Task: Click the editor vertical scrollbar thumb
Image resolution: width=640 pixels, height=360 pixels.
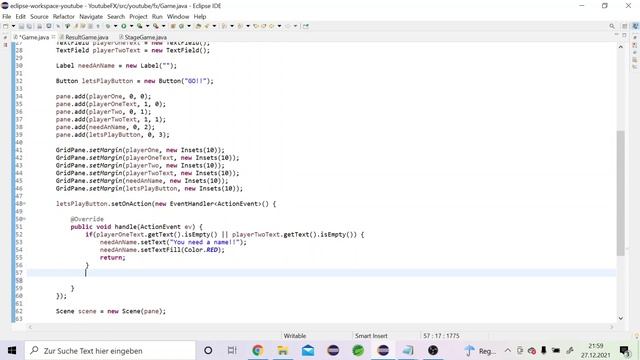Action: (x=621, y=193)
